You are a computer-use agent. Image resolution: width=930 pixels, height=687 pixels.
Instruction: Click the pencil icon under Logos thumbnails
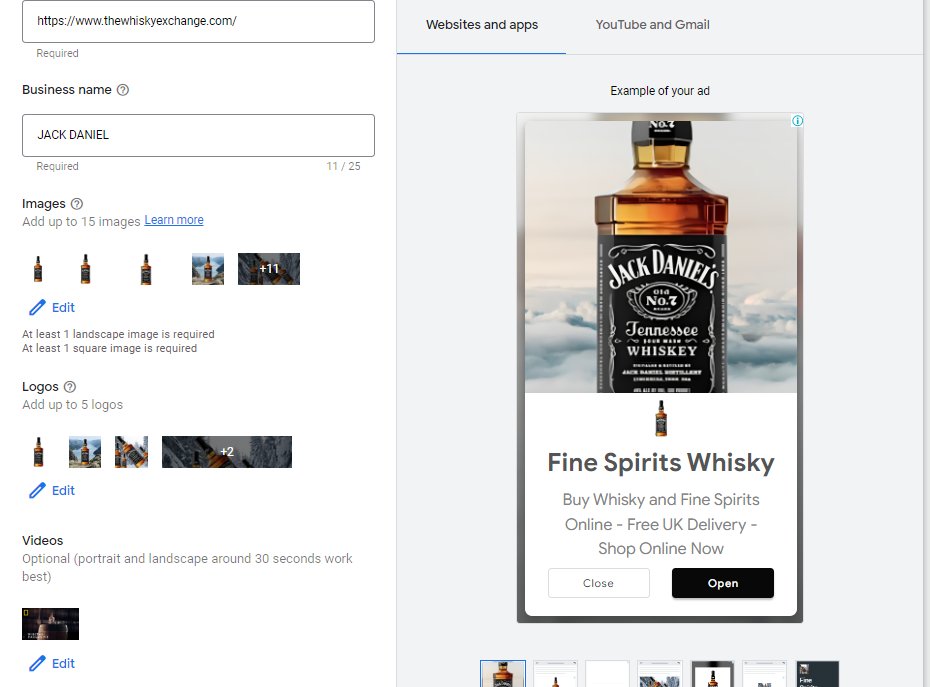coord(37,491)
